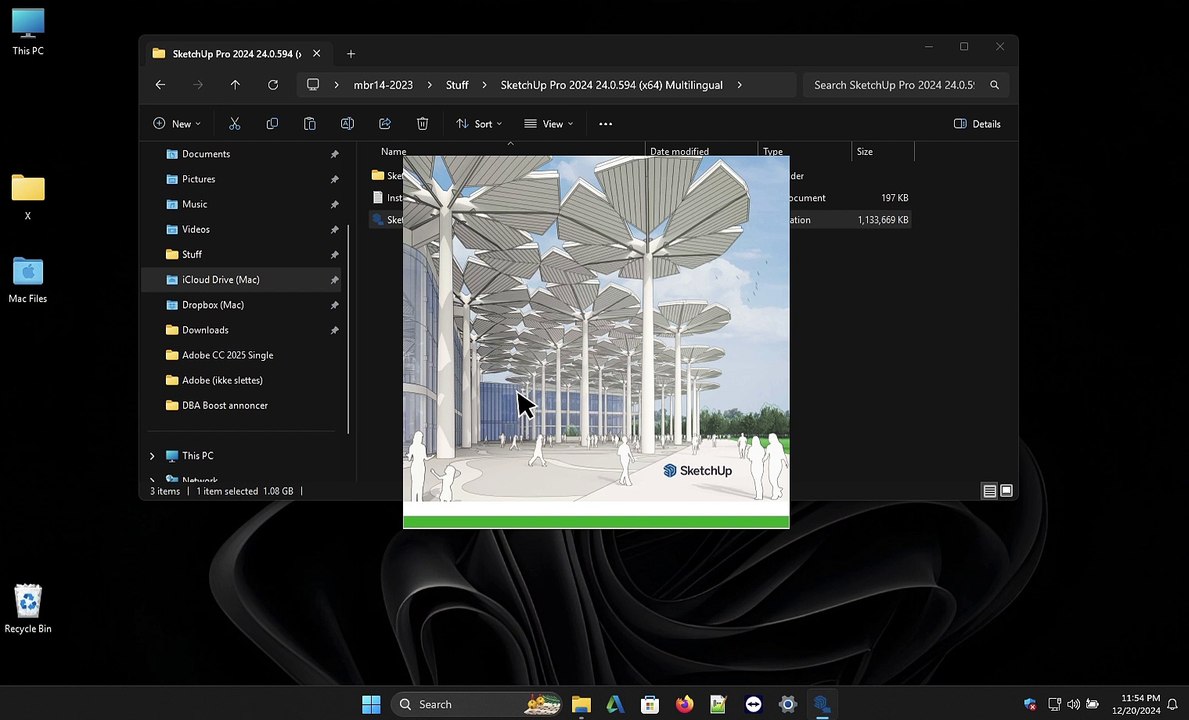Open a new Explorer tab with plus
This screenshot has width=1189, height=720.
(x=350, y=54)
